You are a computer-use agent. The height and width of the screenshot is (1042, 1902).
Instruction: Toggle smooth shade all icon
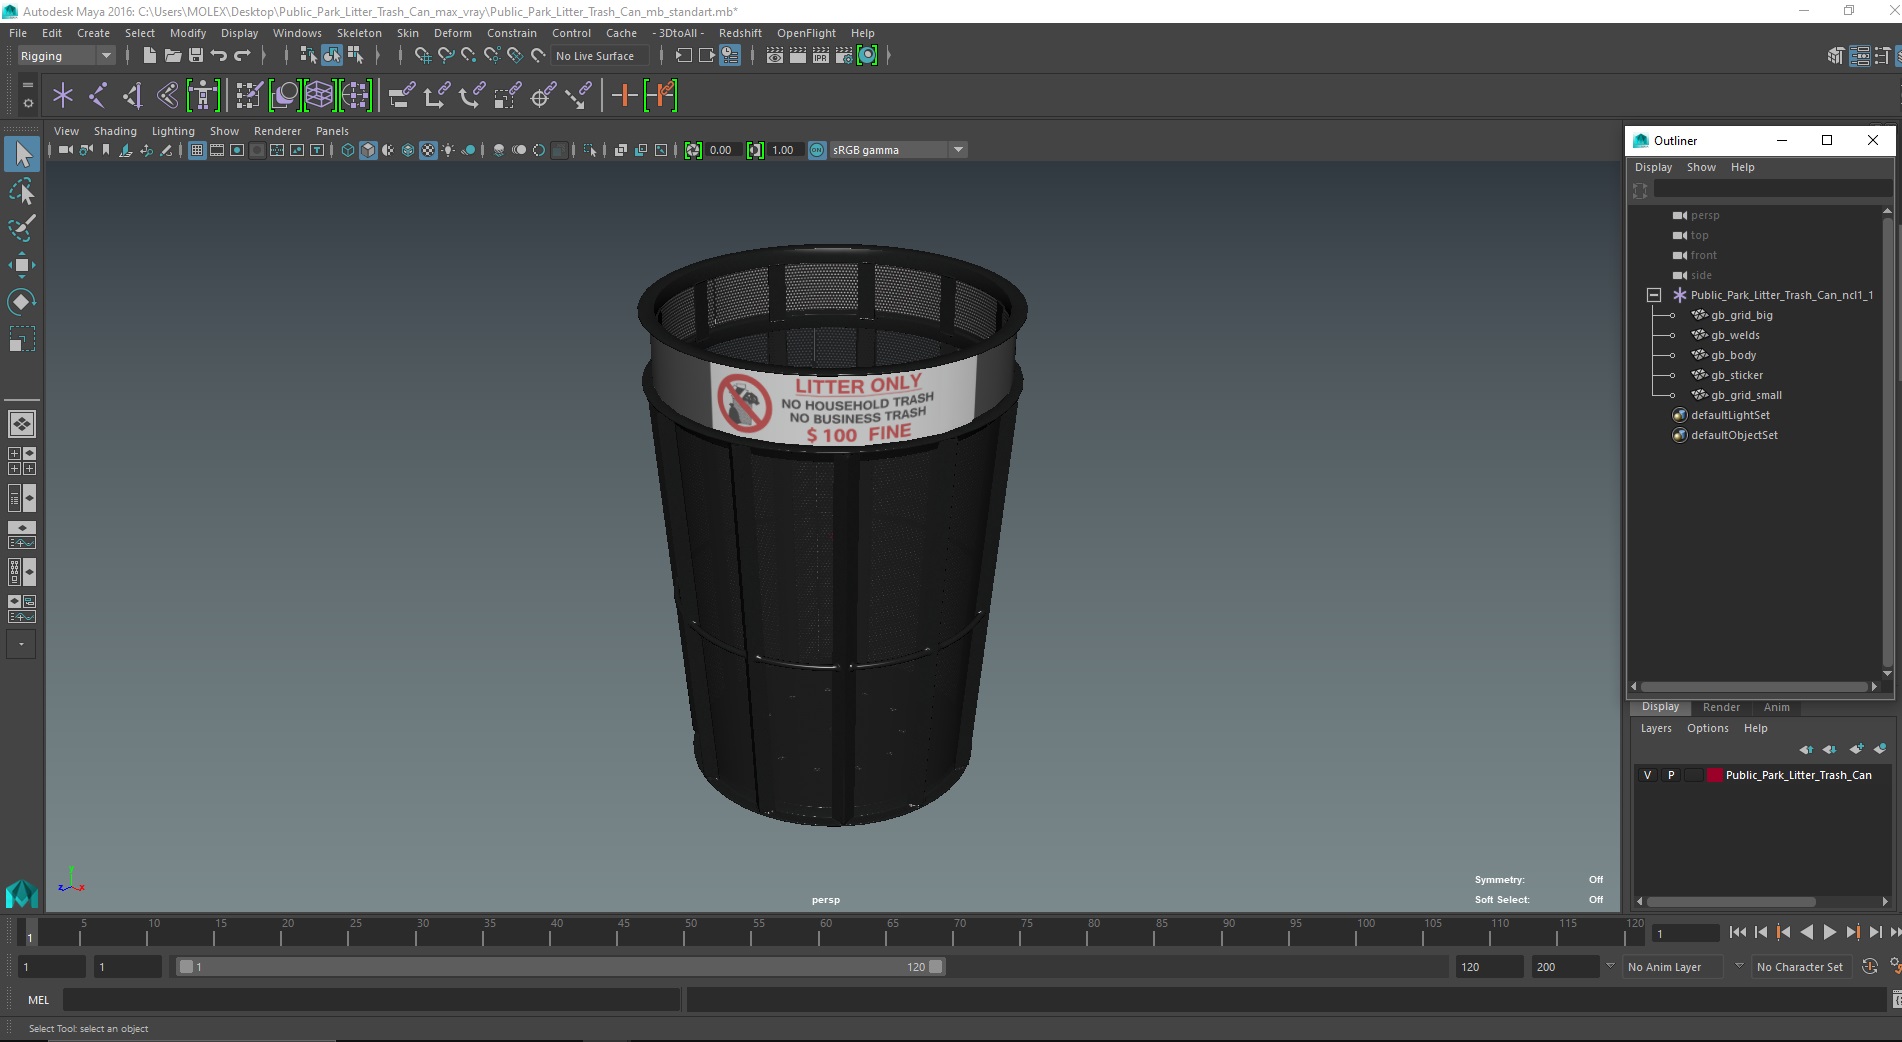point(368,150)
